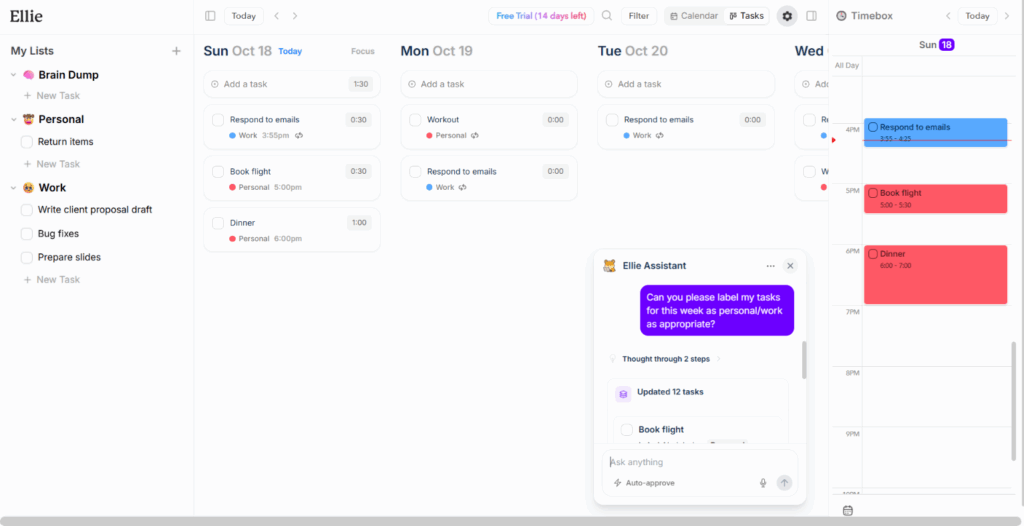Complete Monday Workout checkbox

[x=415, y=120]
